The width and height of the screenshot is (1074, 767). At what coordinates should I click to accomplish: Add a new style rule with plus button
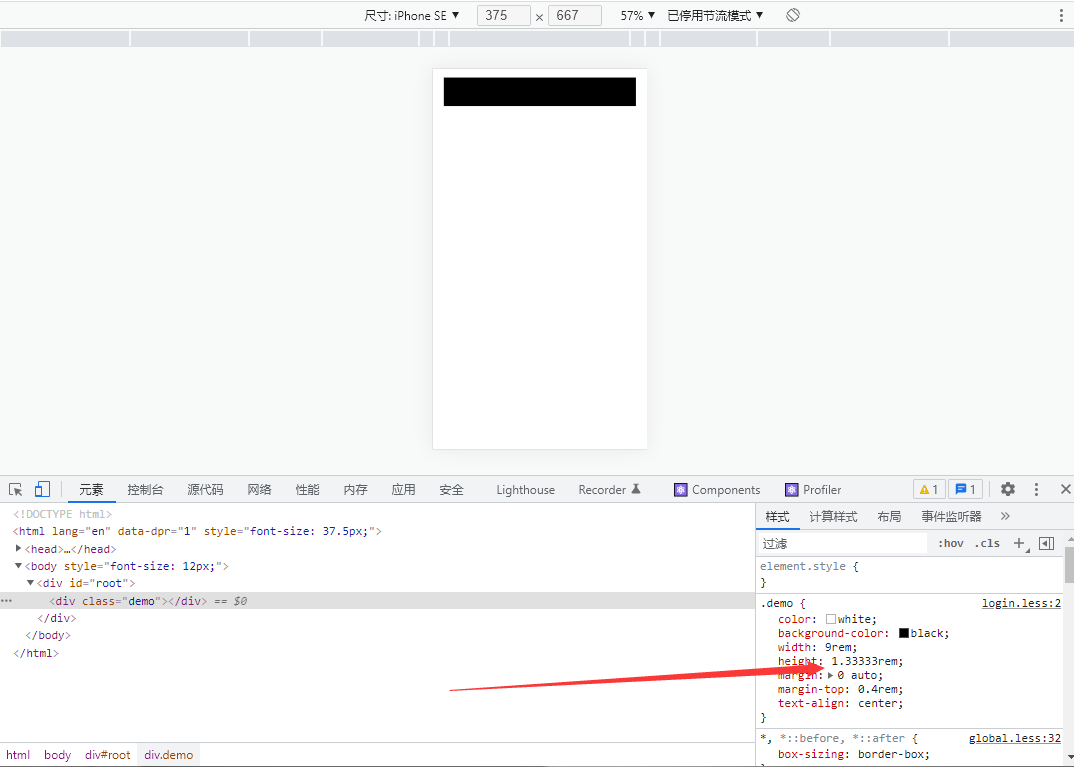pos(1018,542)
